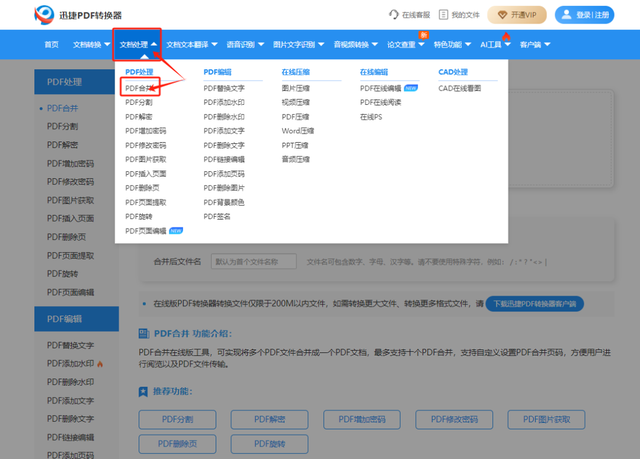The height and width of the screenshot is (459, 640).
Task: Select PDF修改密码 in the dropdown panel
Action: (x=146, y=145)
